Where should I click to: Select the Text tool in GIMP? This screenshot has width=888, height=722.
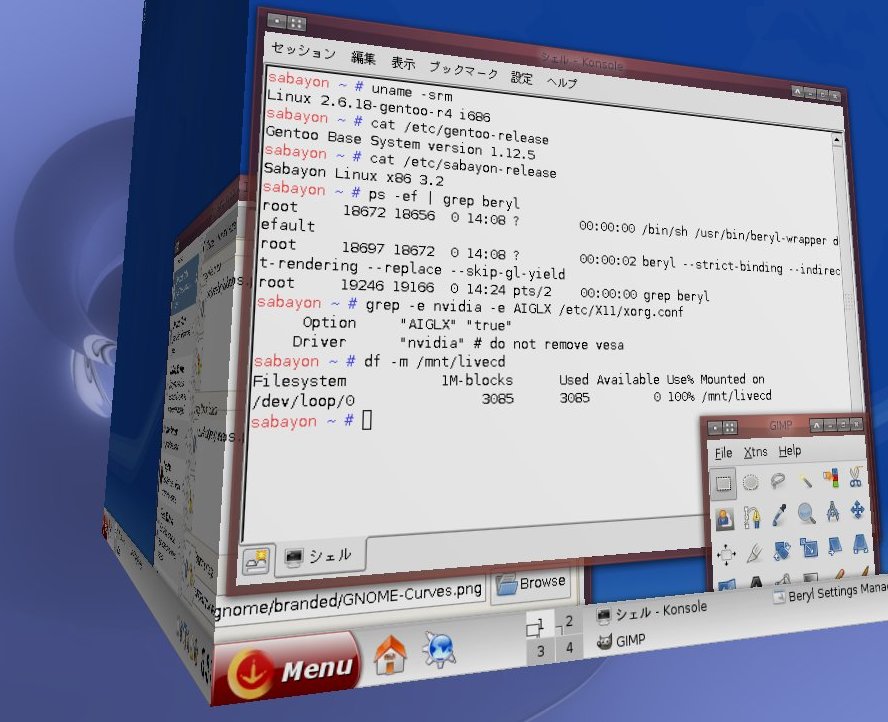(x=755, y=582)
